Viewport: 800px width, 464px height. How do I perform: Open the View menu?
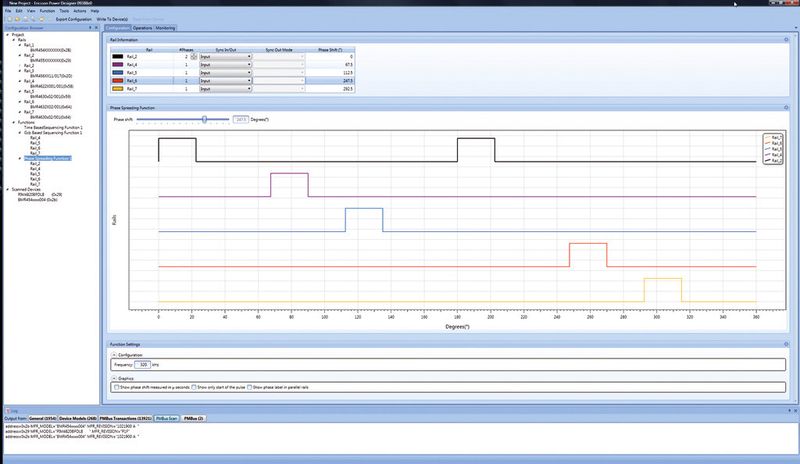pyautogui.click(x=31, y=11)
